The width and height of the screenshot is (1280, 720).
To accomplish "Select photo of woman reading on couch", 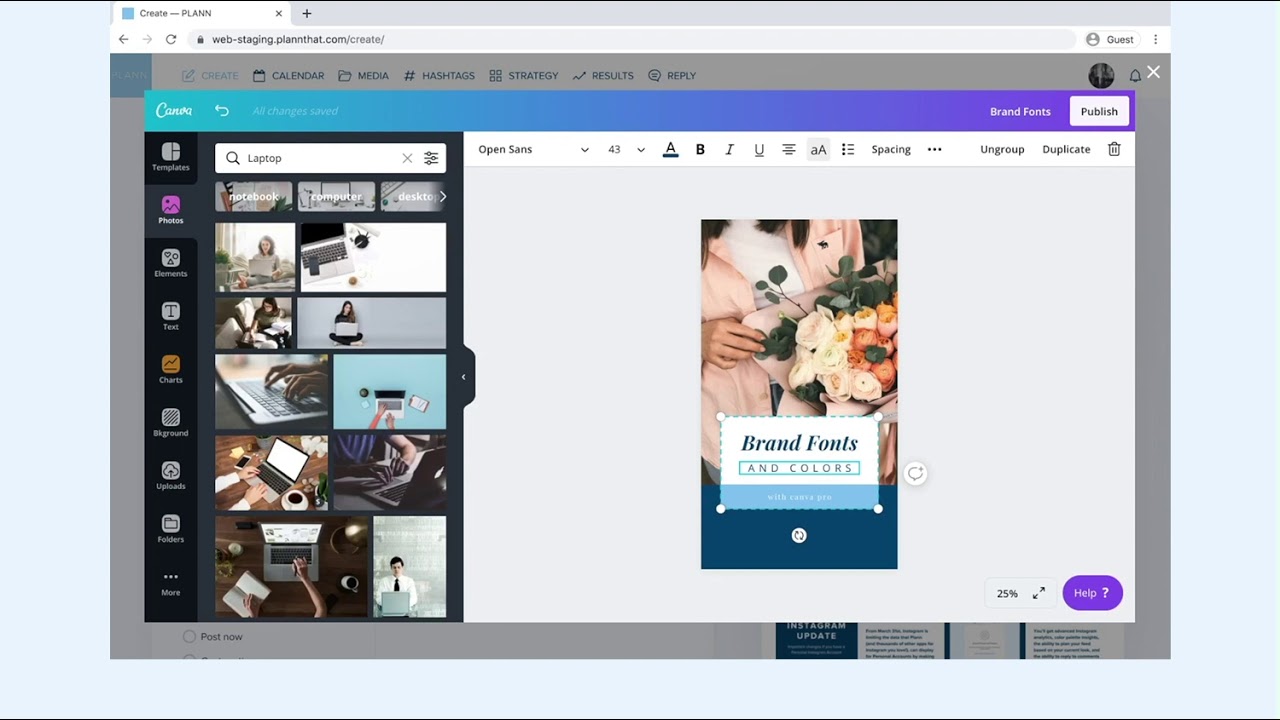I will (254, 323).
